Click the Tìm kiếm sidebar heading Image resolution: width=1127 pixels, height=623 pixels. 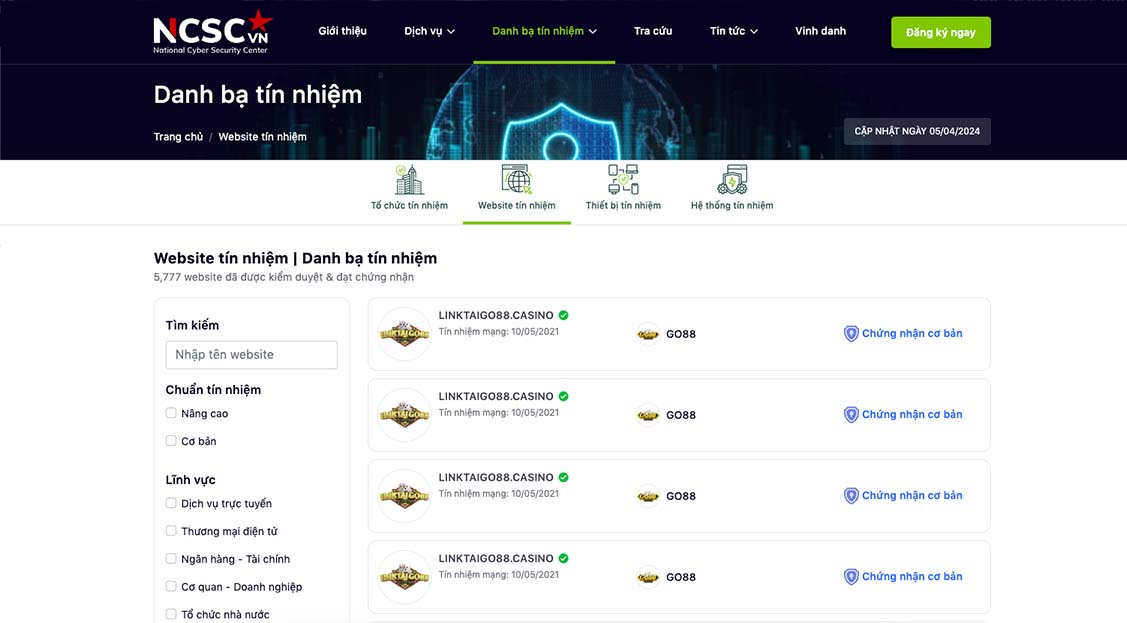(192, 326)
